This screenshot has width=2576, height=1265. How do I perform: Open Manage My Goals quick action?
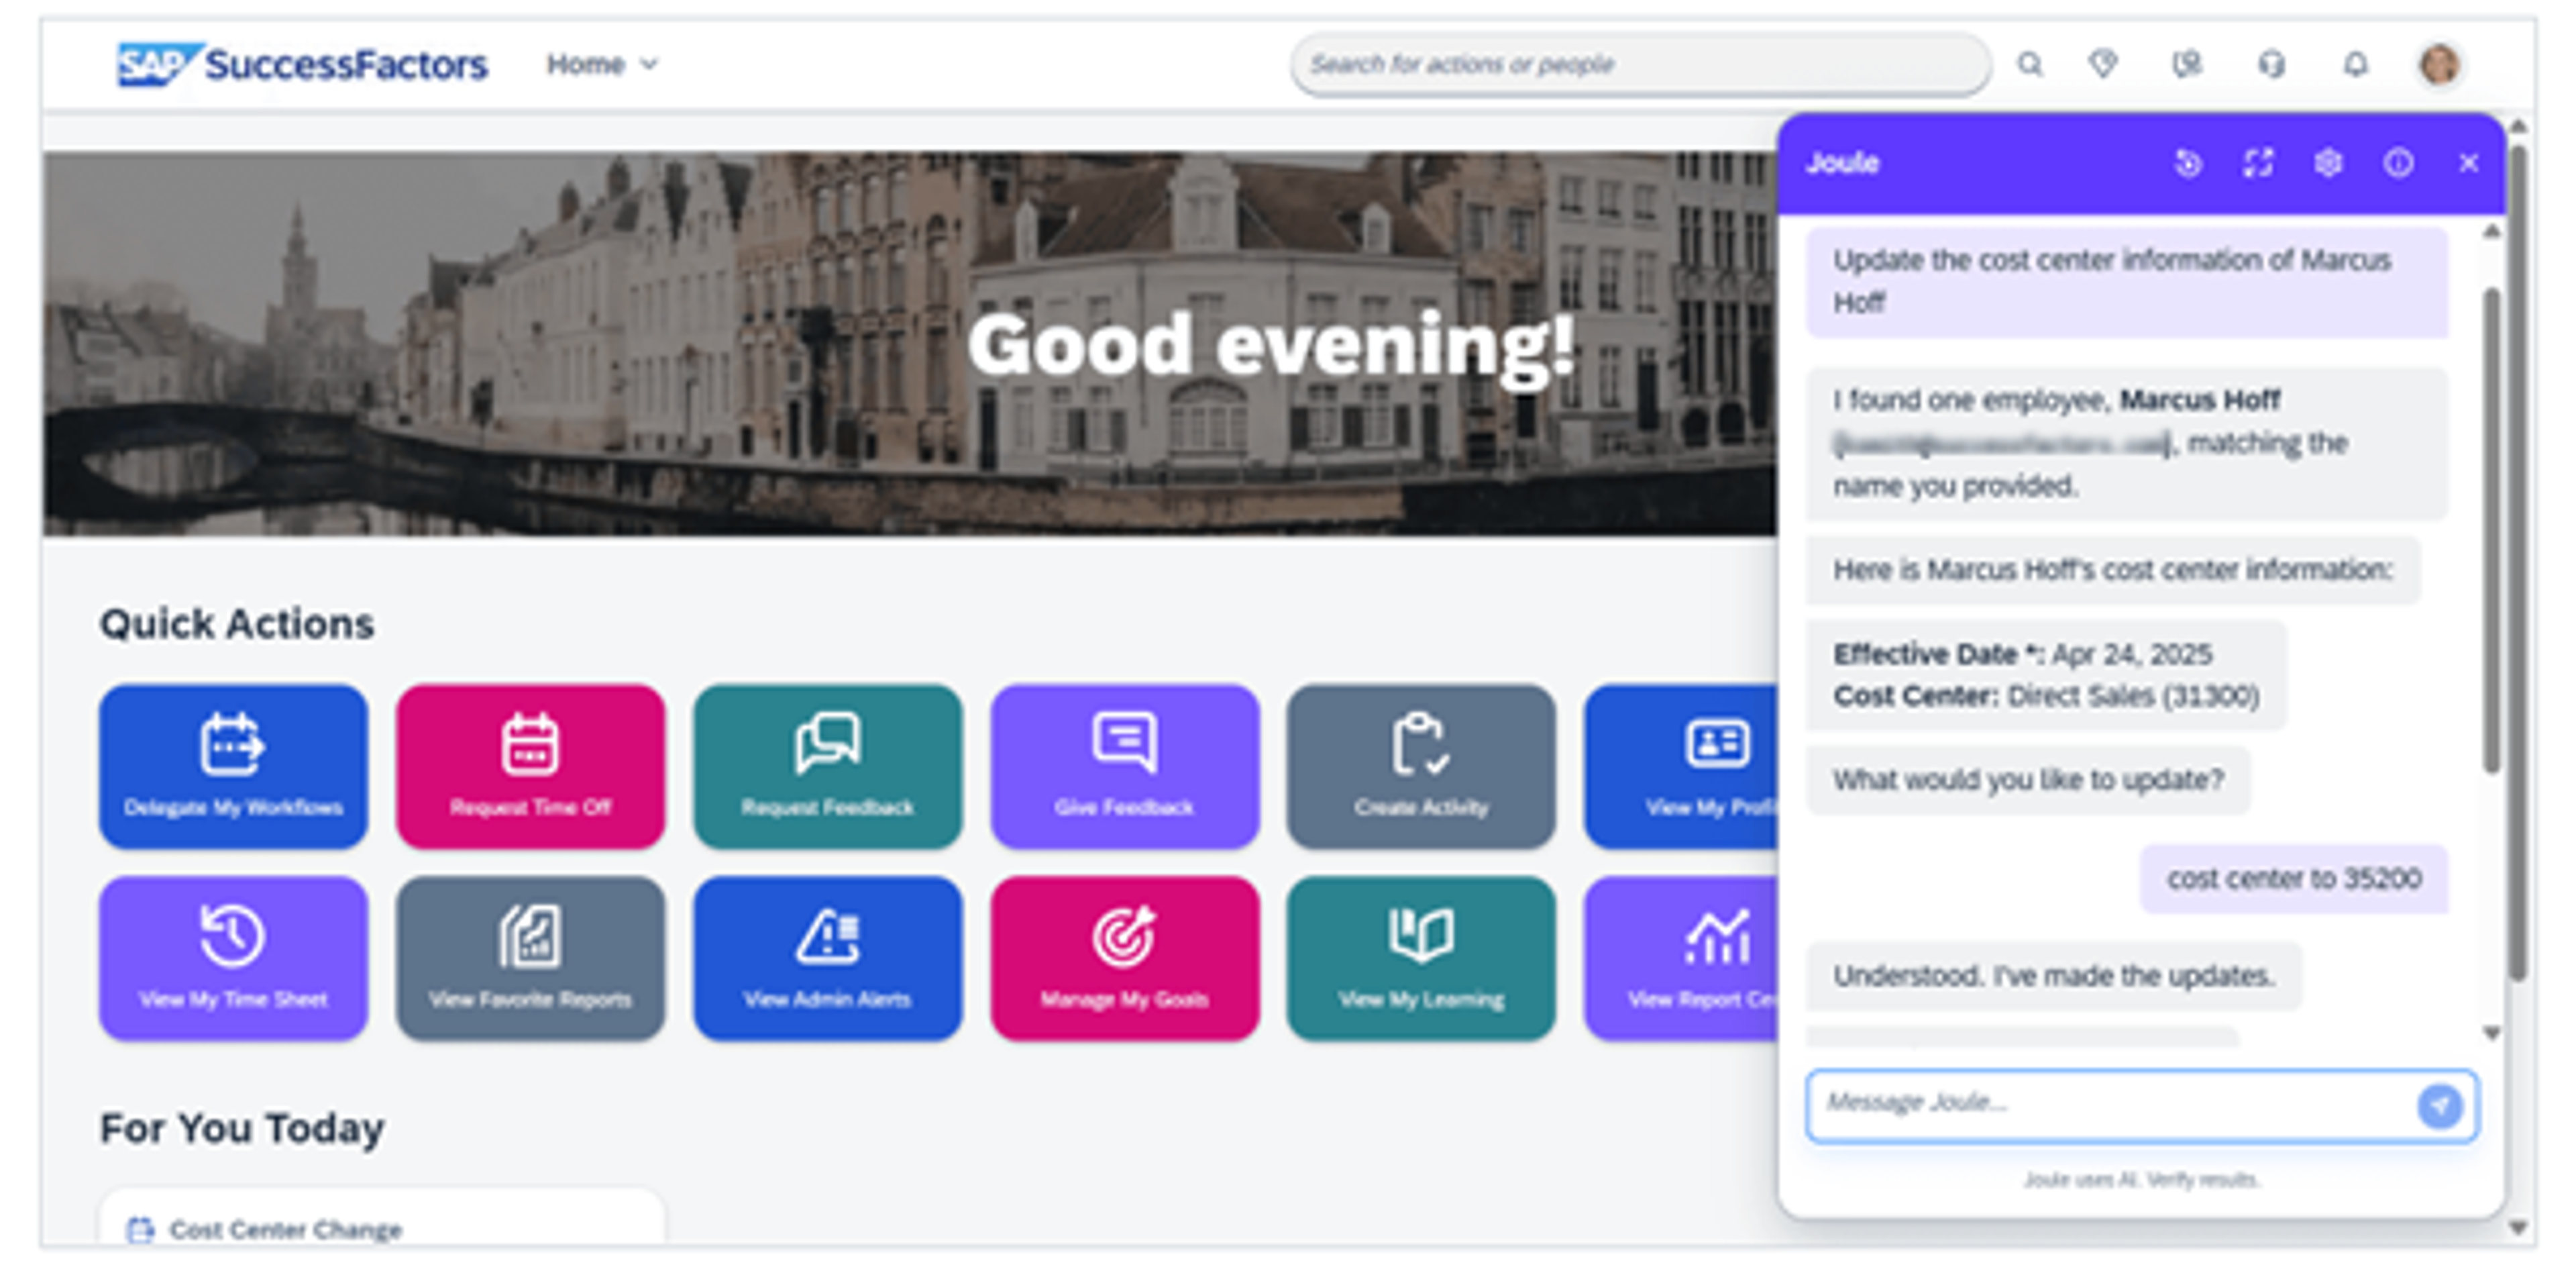[x=1124, y=959]
